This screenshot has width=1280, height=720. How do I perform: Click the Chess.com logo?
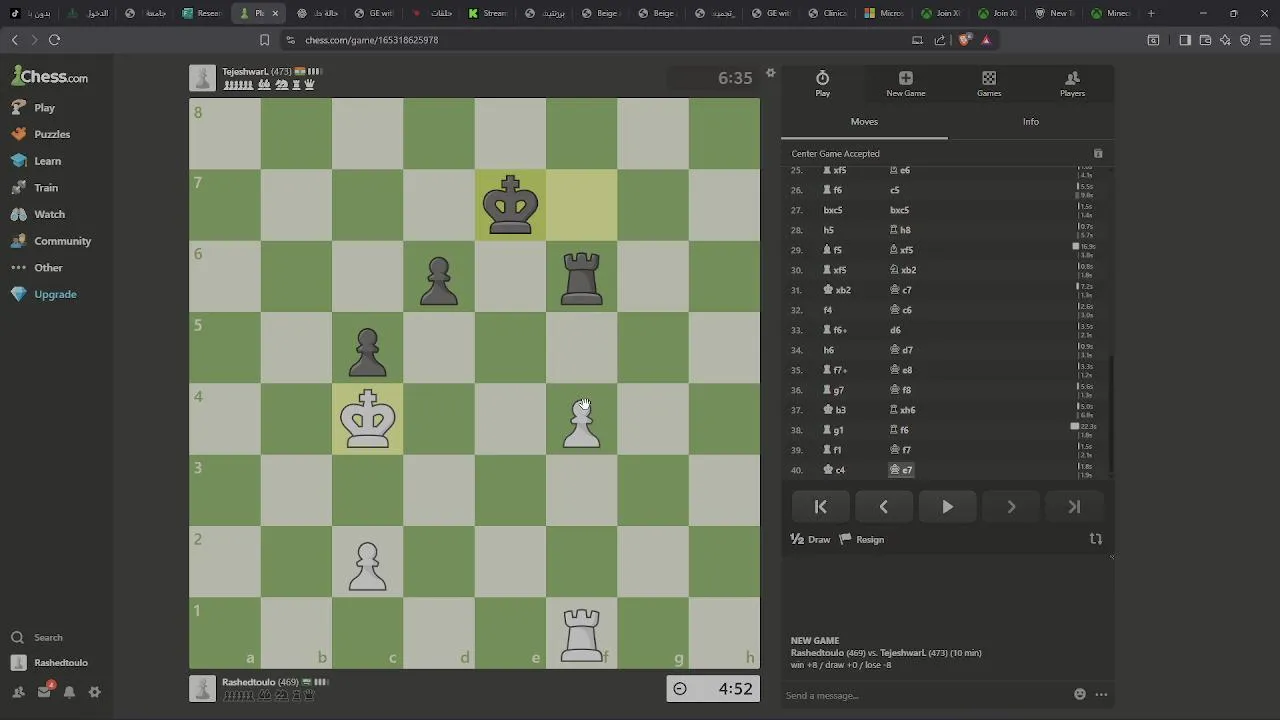coord(50,76)
